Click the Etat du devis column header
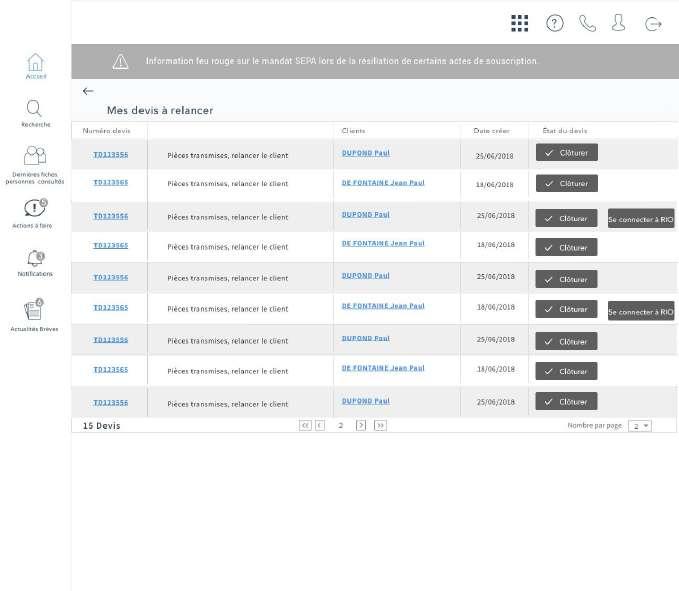Viewport: 679px width, 591px height. coord(565,131)
